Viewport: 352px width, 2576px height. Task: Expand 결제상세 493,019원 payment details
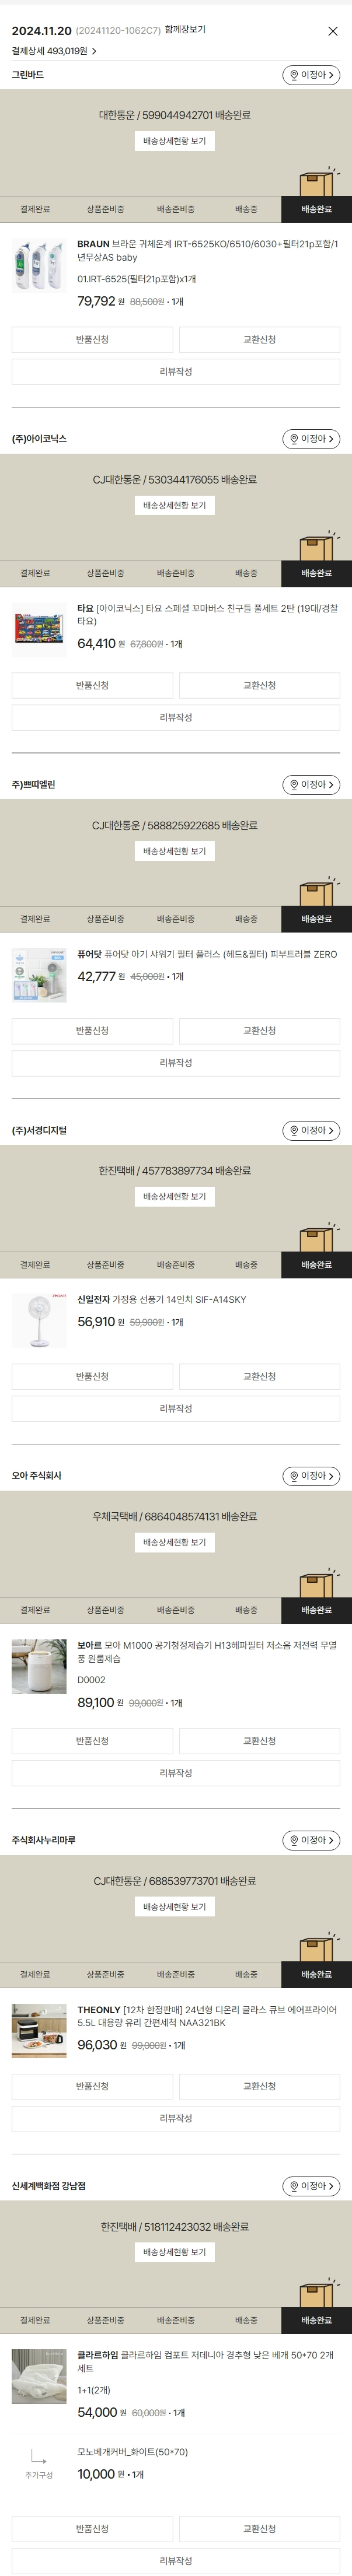point(54,51)
